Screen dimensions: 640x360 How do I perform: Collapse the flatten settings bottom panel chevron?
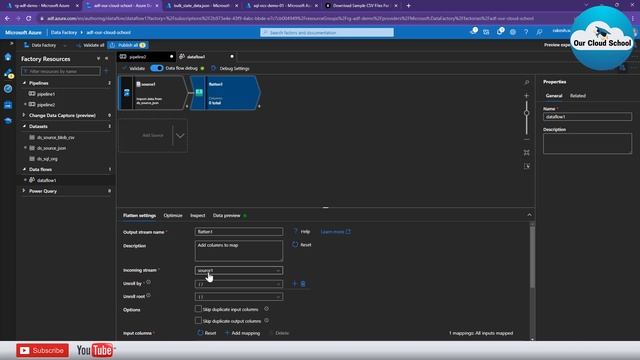[x=529, y=215]
